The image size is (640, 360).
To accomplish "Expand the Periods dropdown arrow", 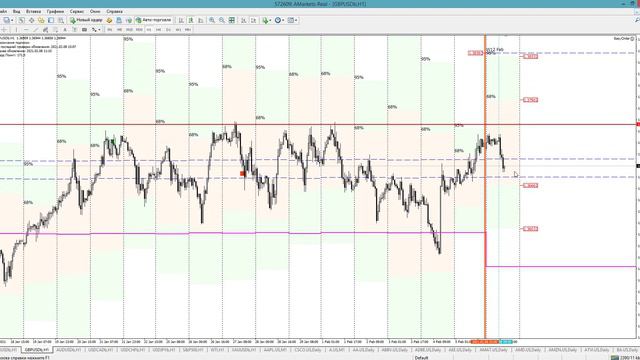I will 283,20.
